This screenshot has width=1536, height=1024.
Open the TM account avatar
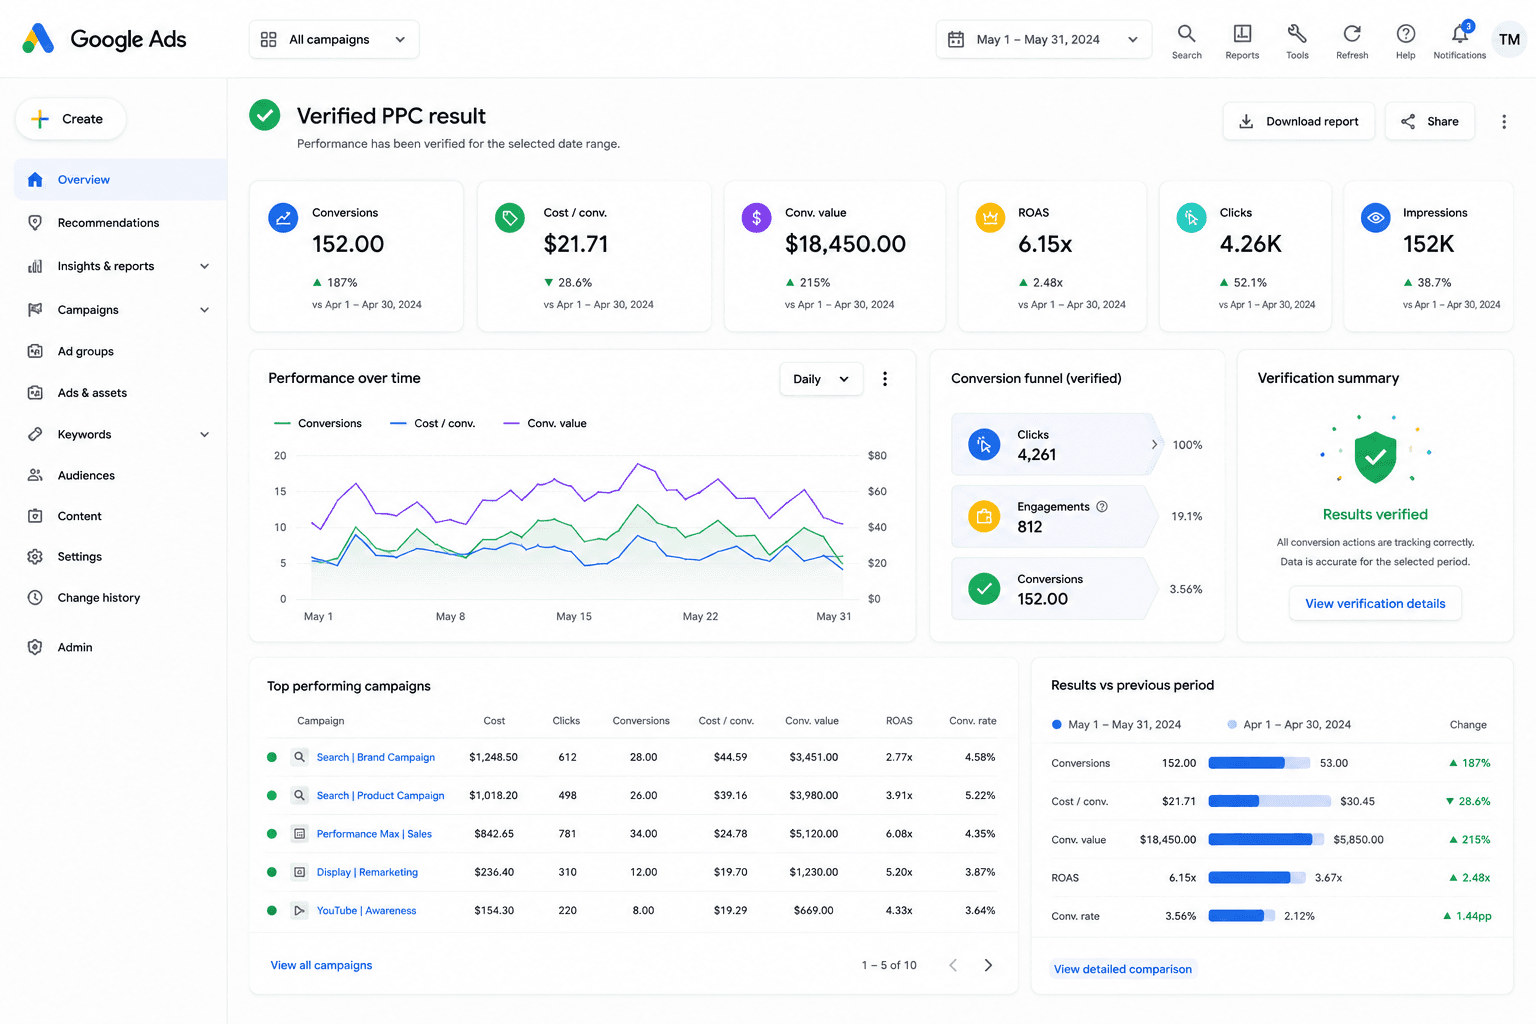[x=1509, y=40]
